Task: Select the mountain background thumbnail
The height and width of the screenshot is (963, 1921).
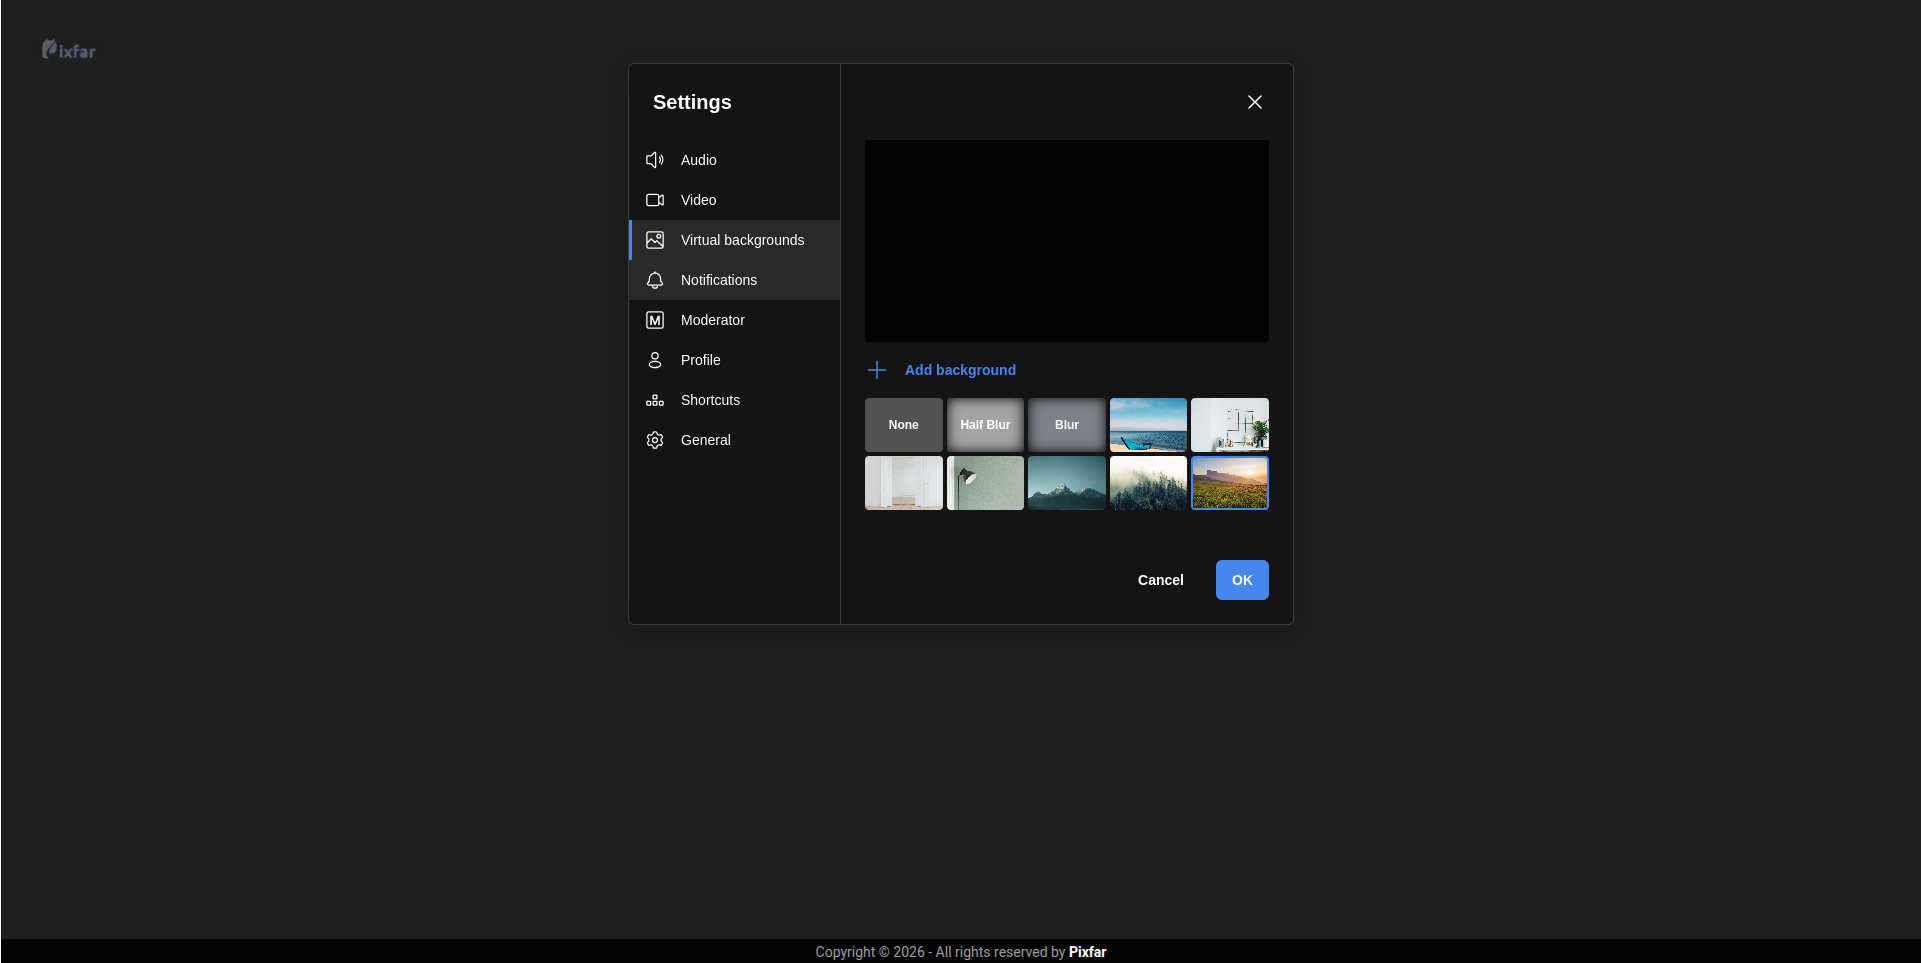Action: click(x=1066, y=483)
